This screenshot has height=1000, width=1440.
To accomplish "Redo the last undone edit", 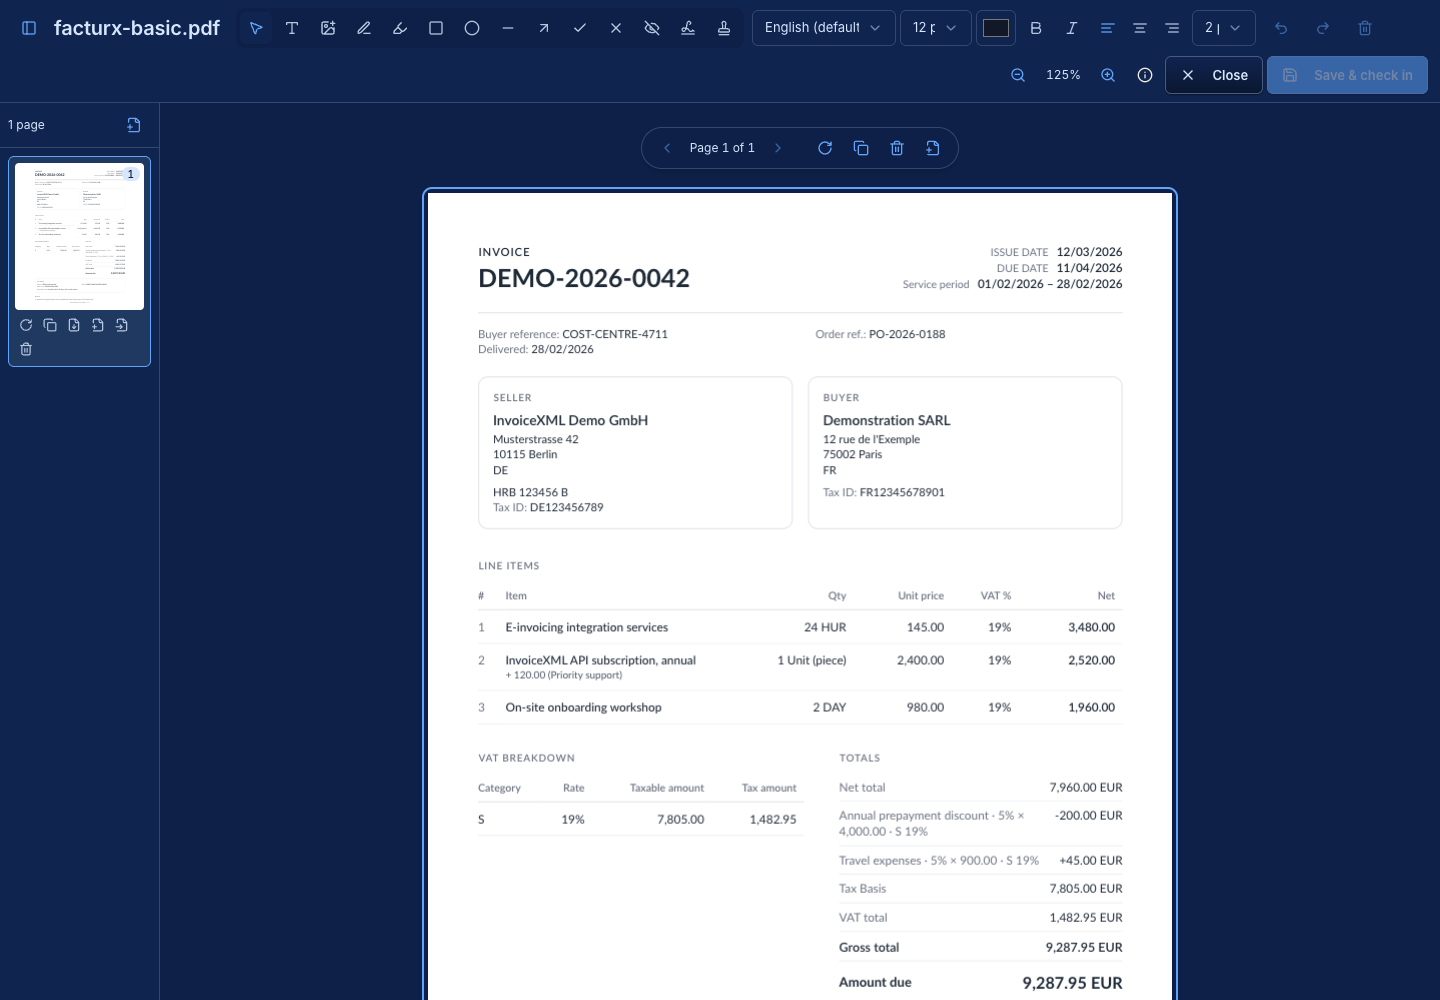I will 1323,28.
